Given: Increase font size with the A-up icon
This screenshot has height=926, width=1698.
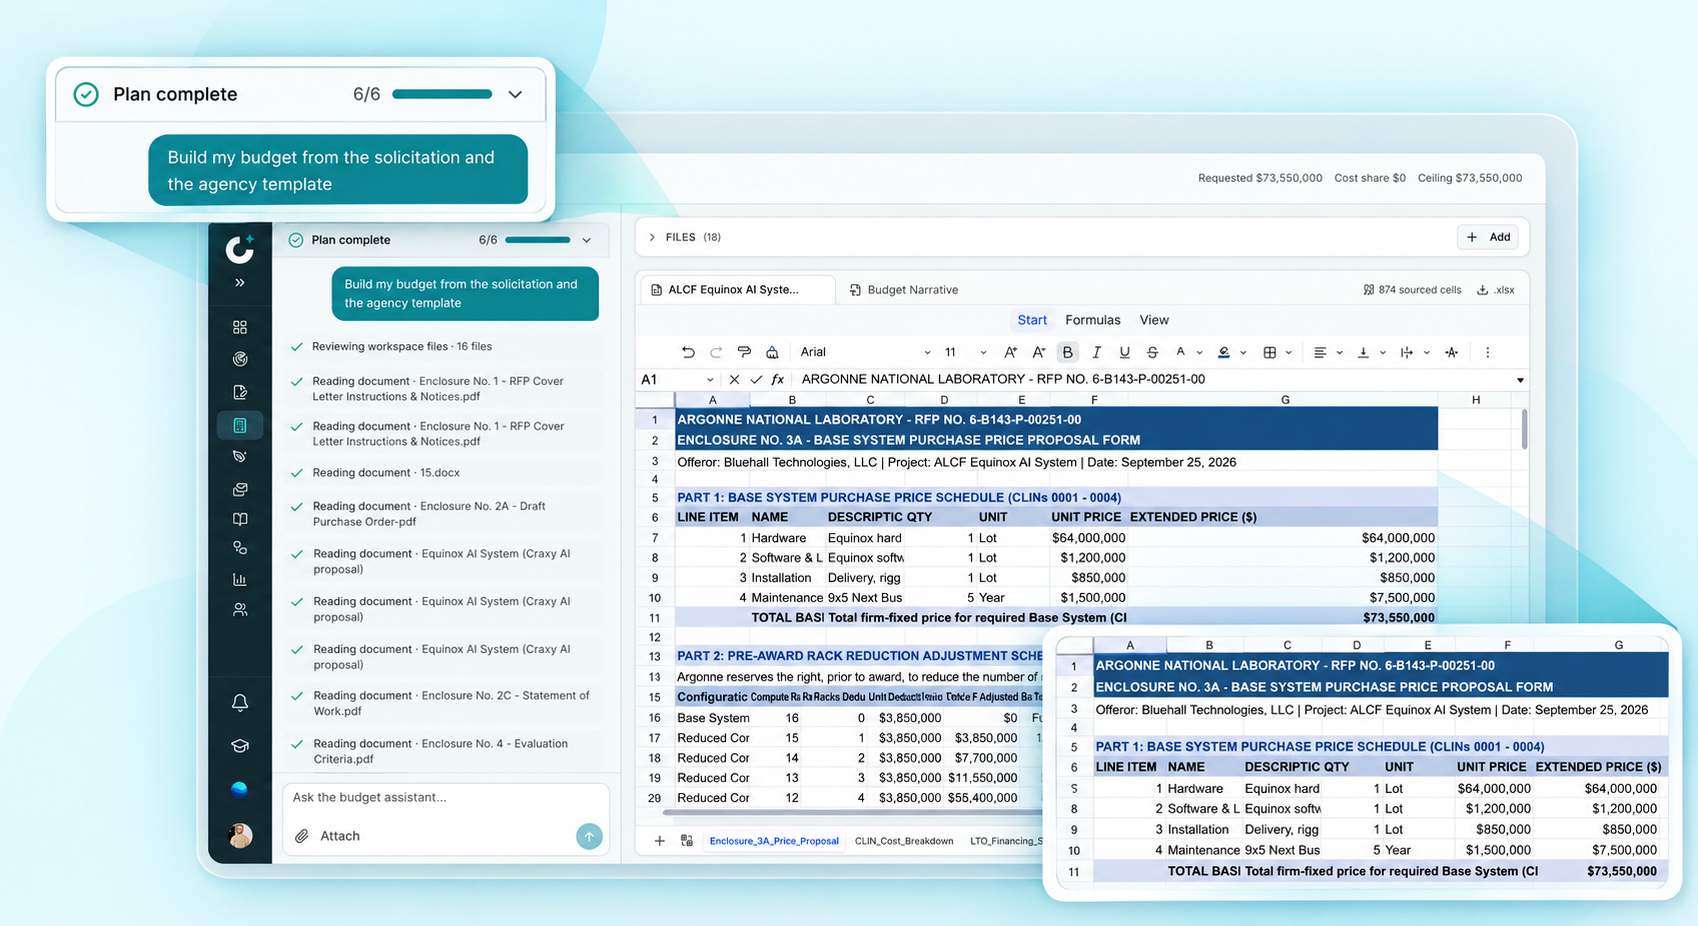Looking at the screenshot, I should [x=1011, y=352].
